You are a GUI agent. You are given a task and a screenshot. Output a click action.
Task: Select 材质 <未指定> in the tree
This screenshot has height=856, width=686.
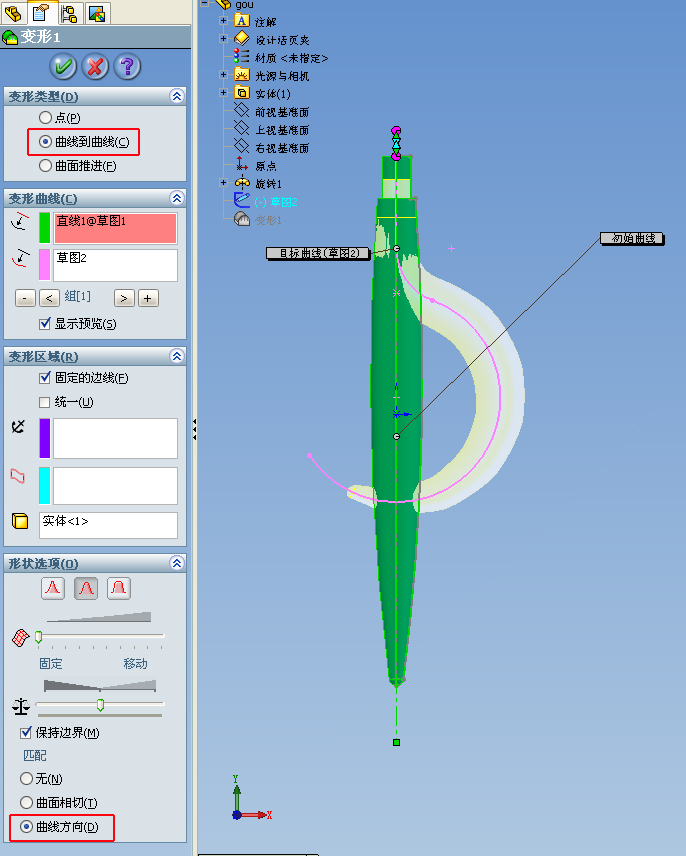pos(291,58)
